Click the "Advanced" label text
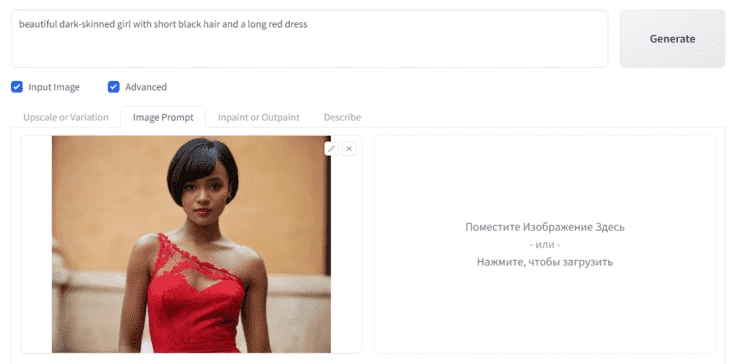730x364 pixels. (x=146, y=87)
